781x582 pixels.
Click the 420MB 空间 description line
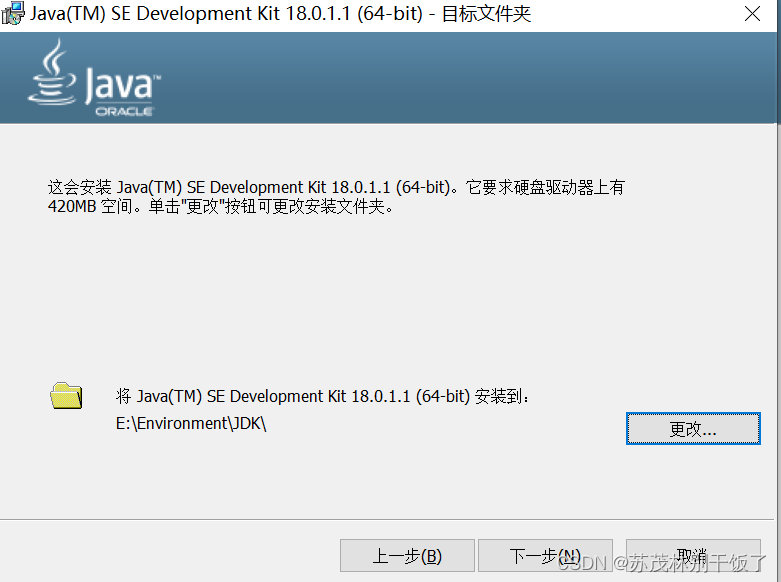[221, 206]
